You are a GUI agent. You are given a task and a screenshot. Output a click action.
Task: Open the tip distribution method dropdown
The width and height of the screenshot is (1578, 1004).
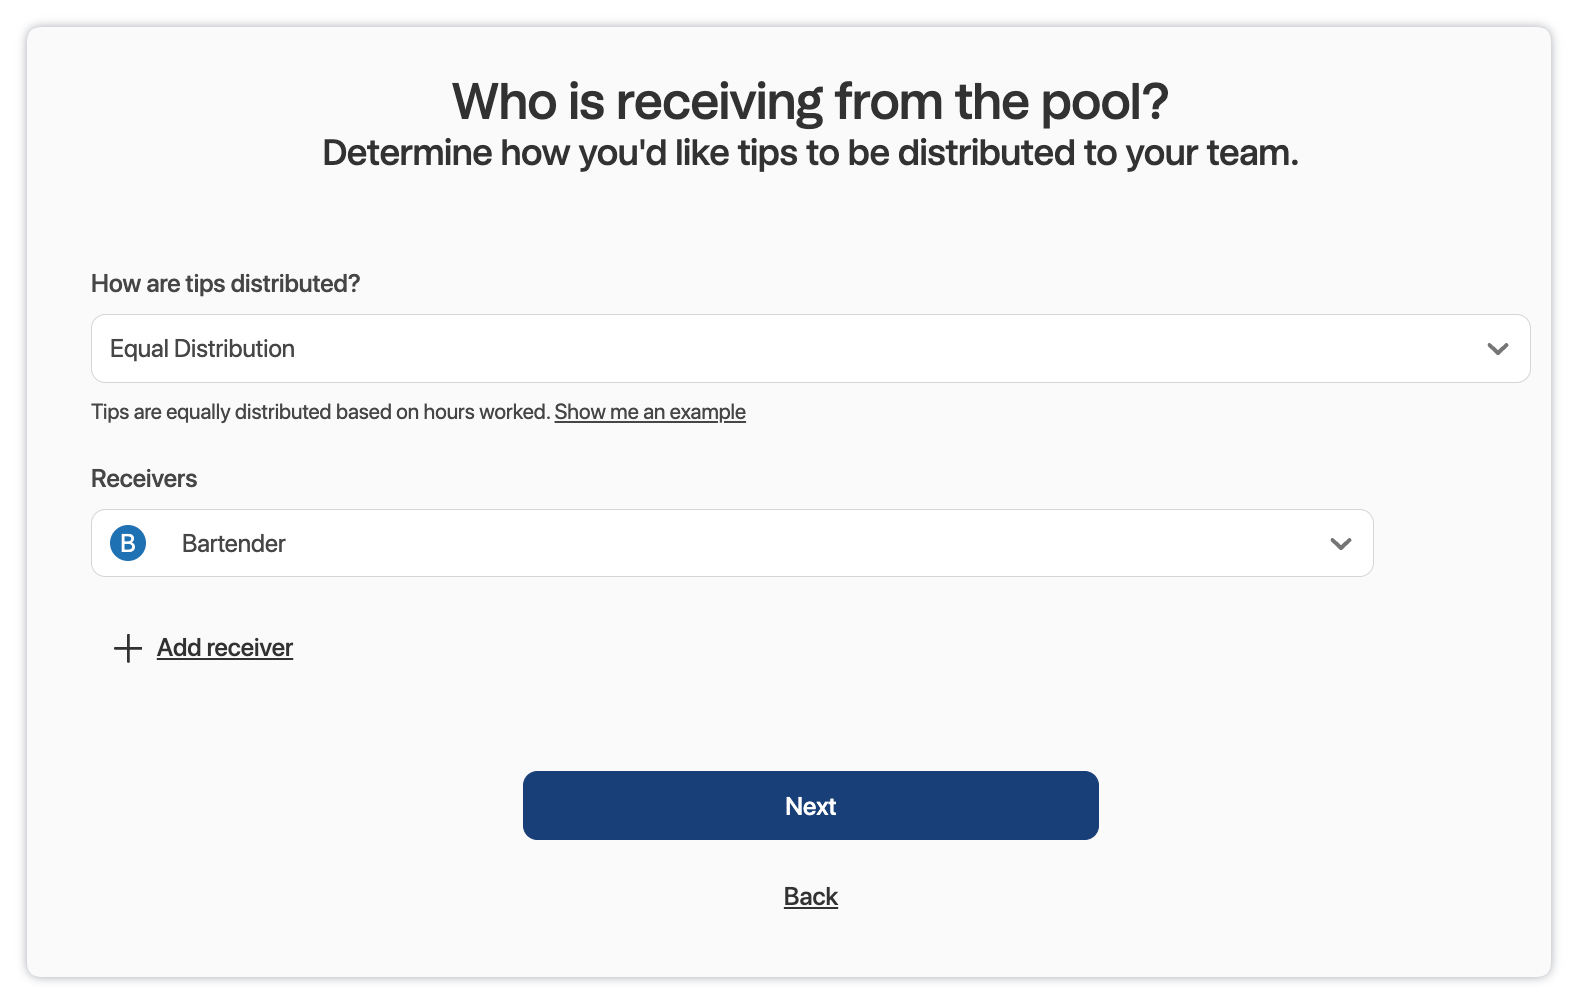(x=810, y=349)
